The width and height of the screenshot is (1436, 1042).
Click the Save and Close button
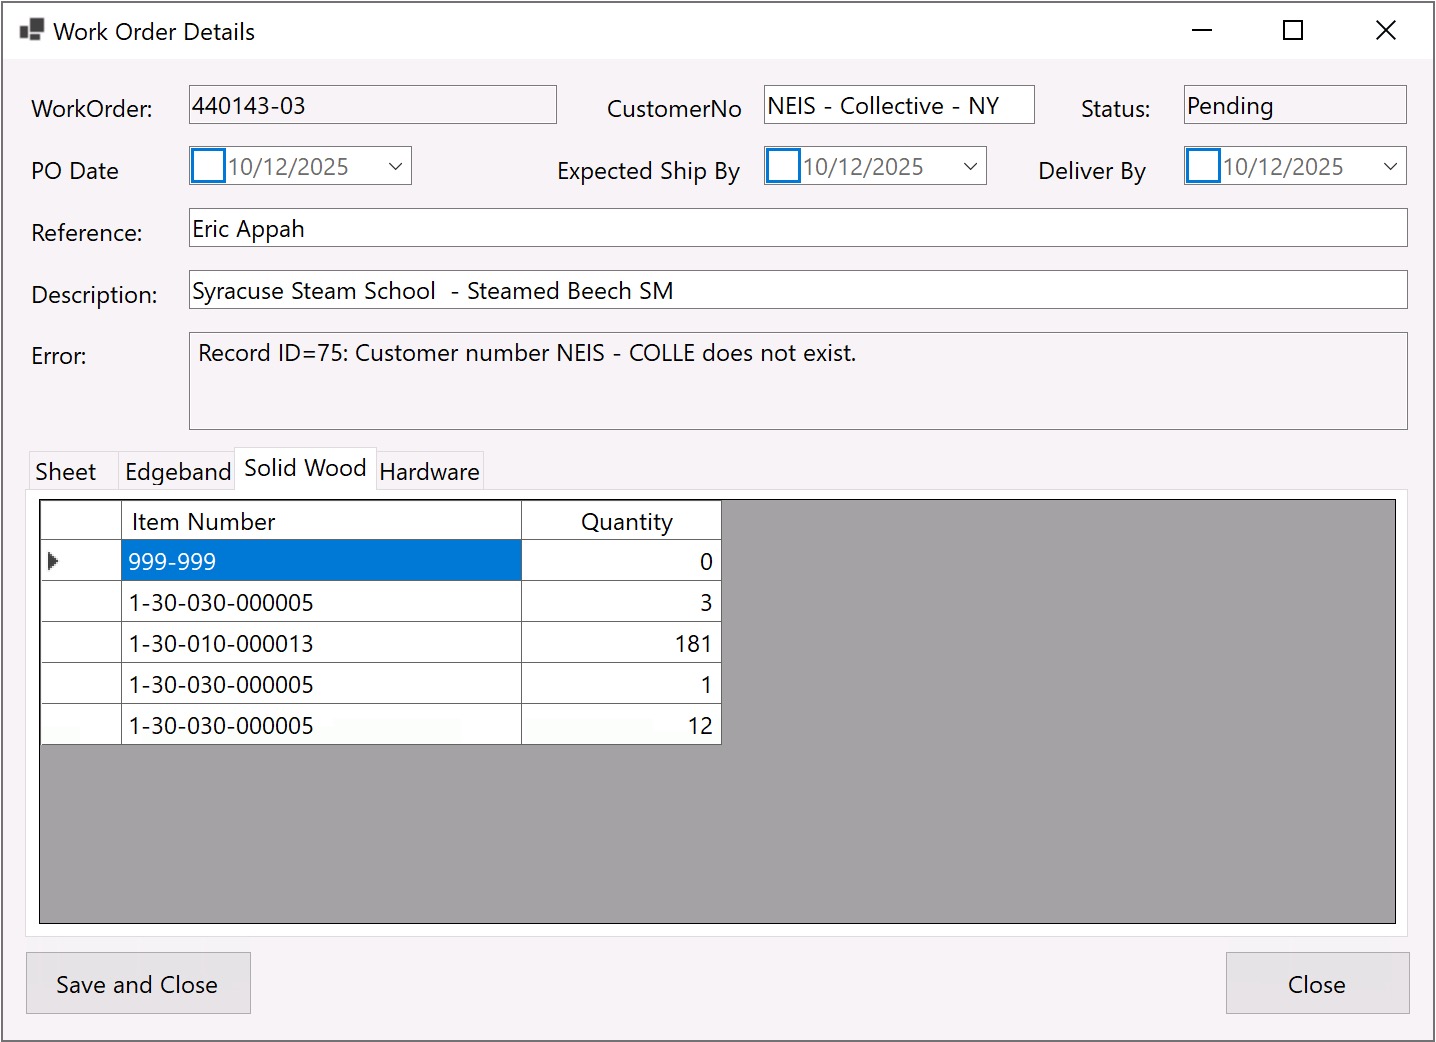point(138,984)
